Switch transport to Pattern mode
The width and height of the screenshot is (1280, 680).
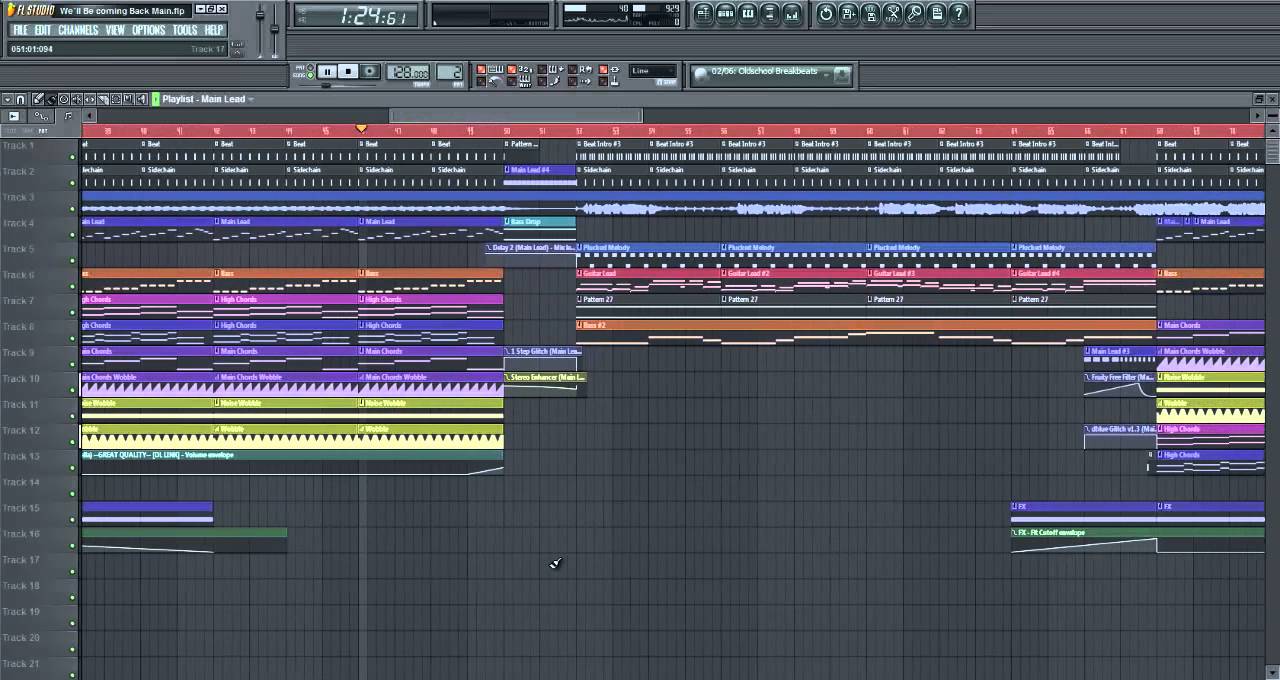point(310,67)
